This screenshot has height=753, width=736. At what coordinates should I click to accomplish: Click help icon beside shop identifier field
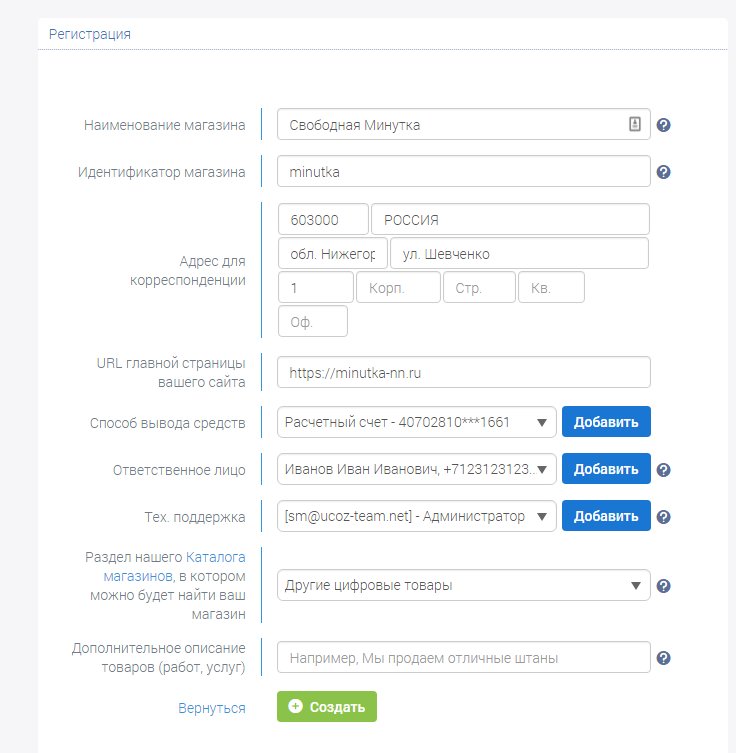[663, 172]
